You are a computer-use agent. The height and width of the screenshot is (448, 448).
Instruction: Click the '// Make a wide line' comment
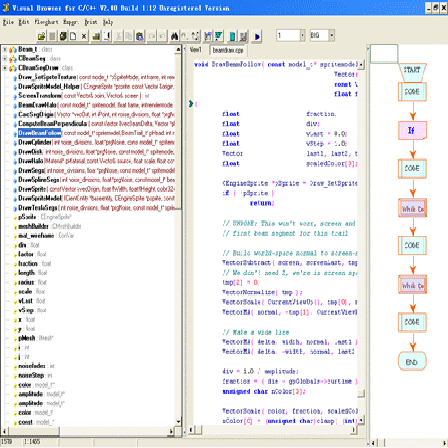click(256, 332)
